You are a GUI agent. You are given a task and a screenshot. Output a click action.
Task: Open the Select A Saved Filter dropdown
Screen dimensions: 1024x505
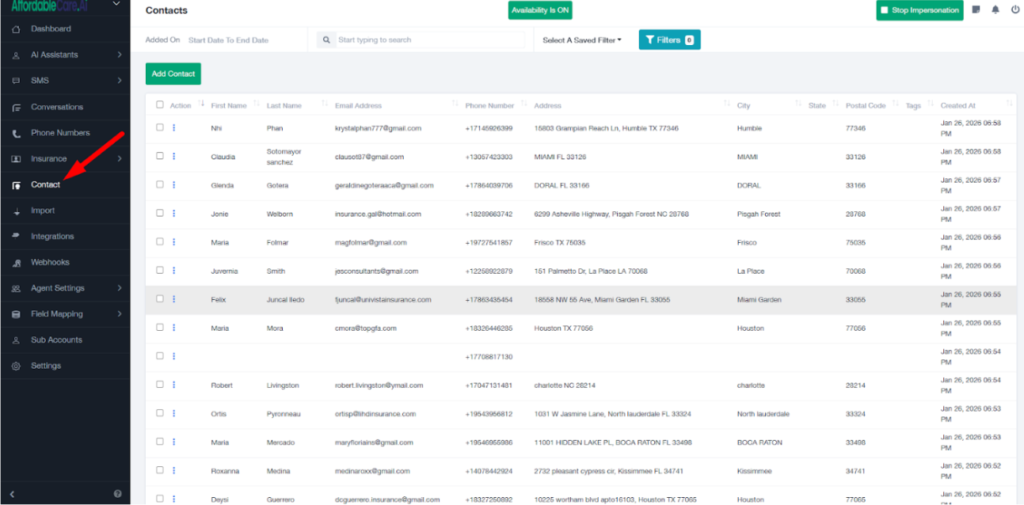[581, 40]
